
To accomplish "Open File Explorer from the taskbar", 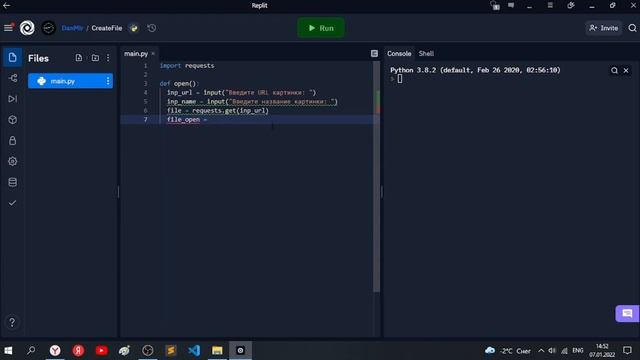I will (217, 350).
